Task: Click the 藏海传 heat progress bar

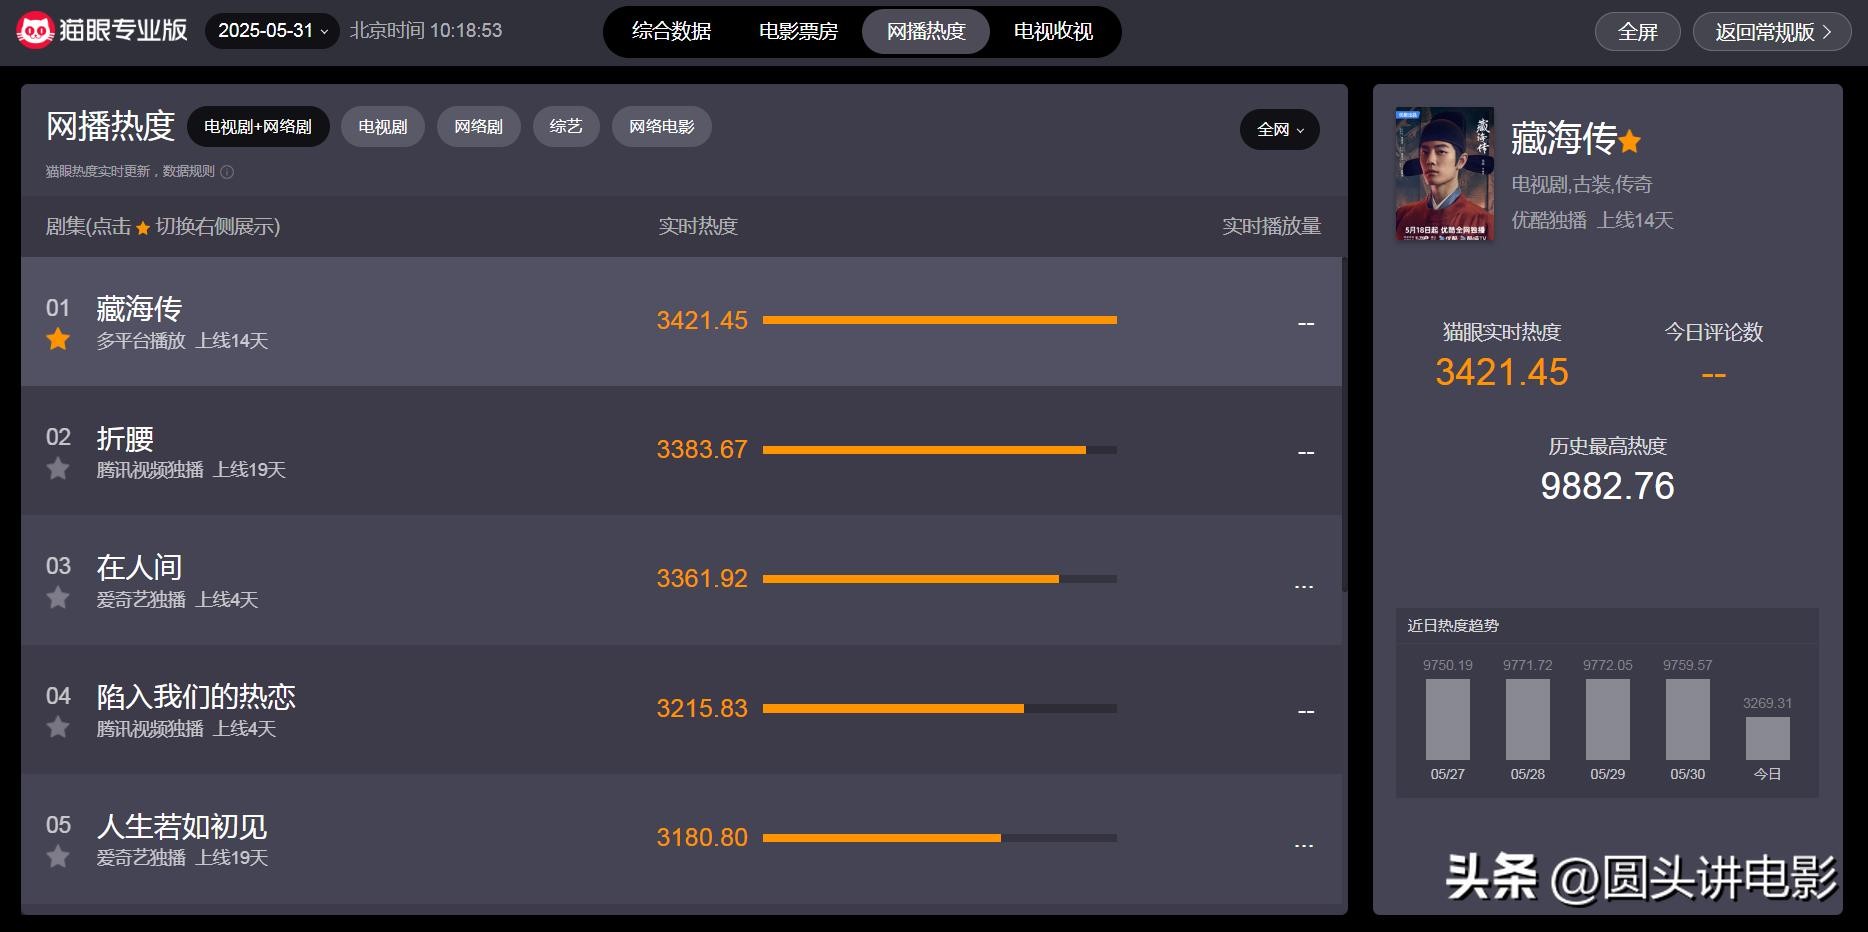Action: (939, 320)
